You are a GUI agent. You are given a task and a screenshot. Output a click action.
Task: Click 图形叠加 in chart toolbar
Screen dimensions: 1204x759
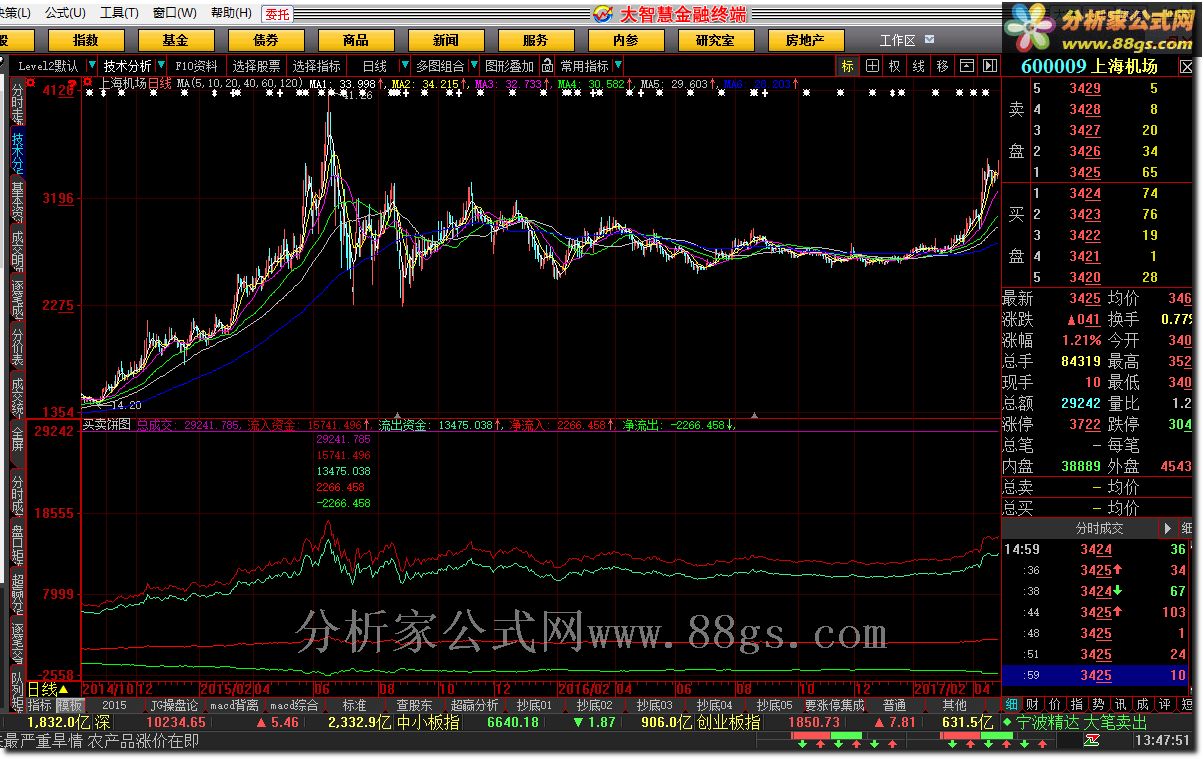510,66
